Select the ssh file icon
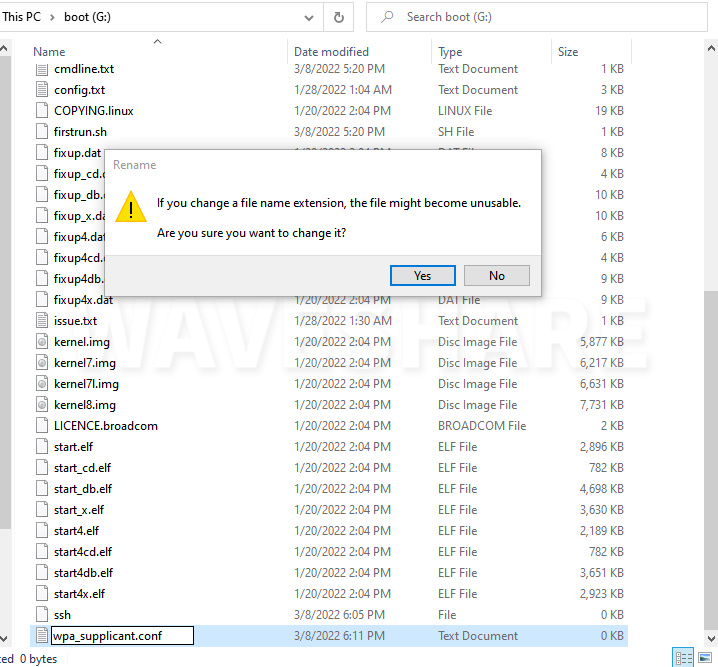Viewport: 718px width, 667px height. tap(42, 615)
